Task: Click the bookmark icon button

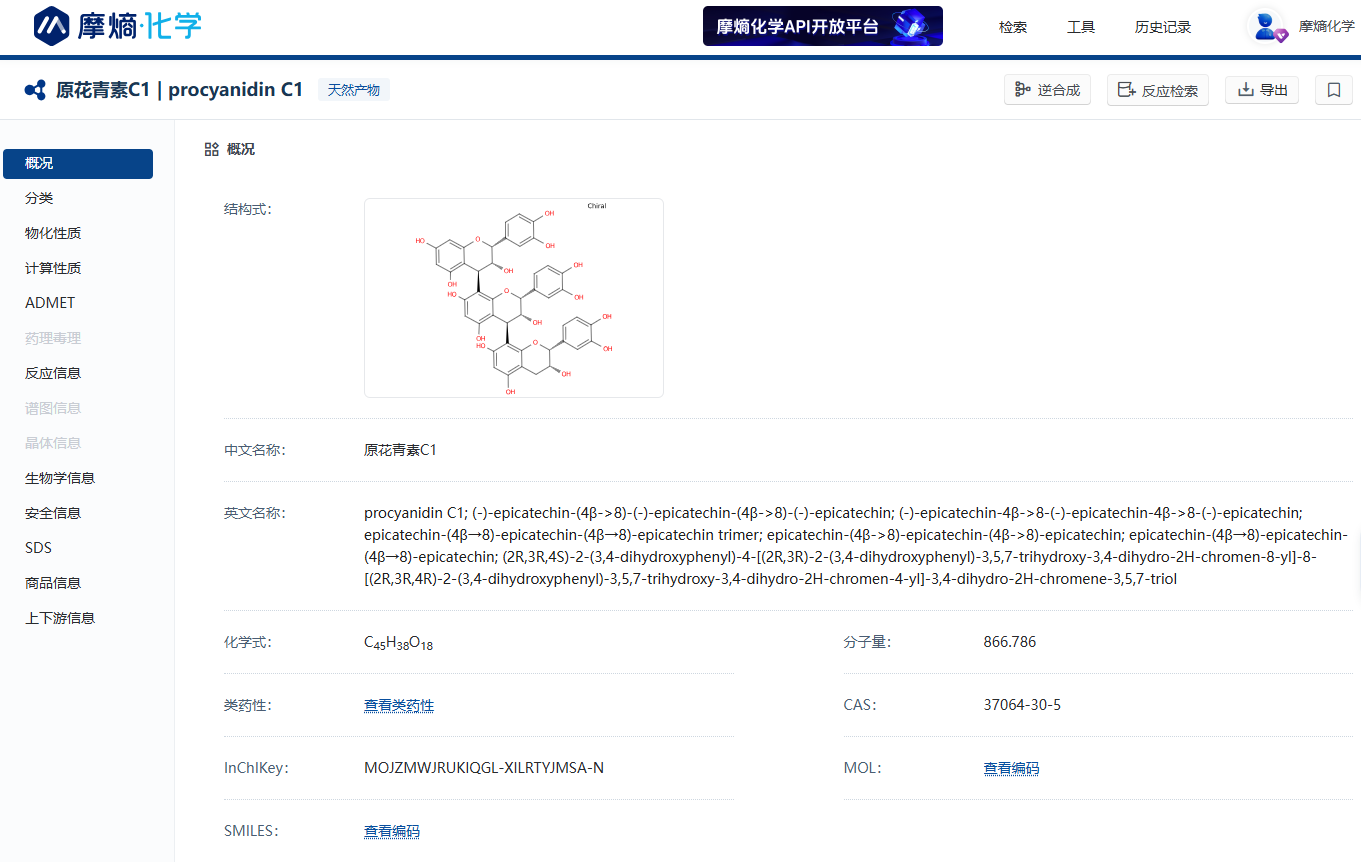Action: [1333, 90]
